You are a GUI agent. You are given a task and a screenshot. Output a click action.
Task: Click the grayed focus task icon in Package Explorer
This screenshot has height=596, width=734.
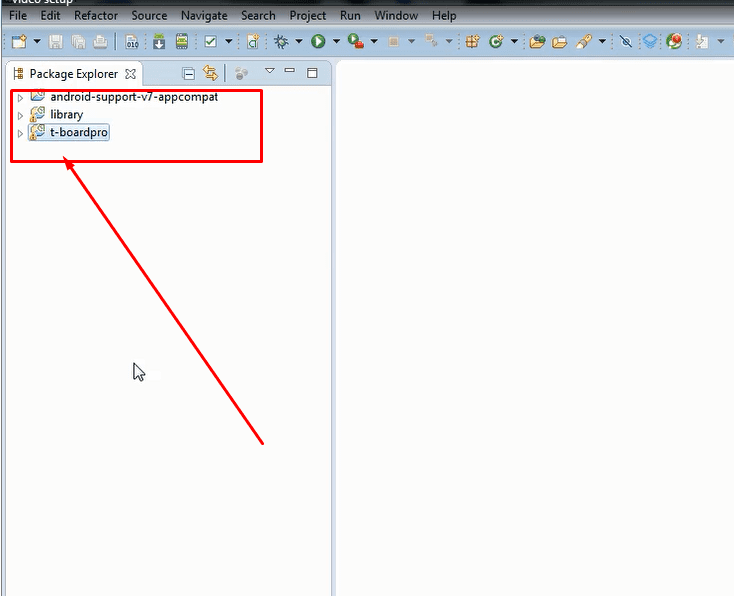(x=241, y=74)
